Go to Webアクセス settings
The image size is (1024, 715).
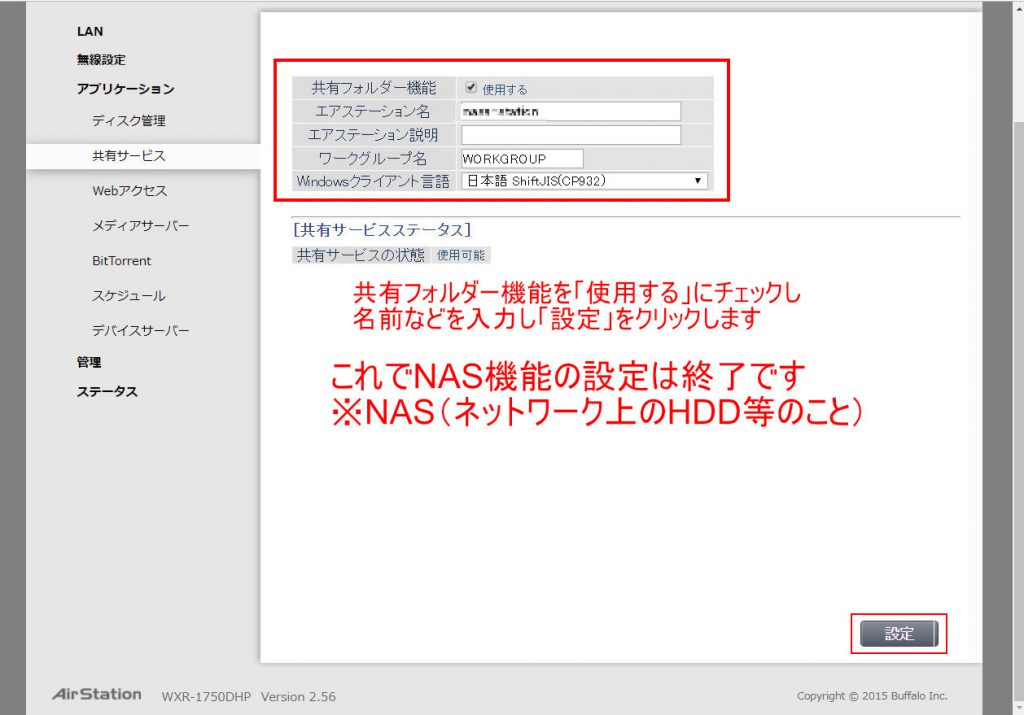pos(129,191)
